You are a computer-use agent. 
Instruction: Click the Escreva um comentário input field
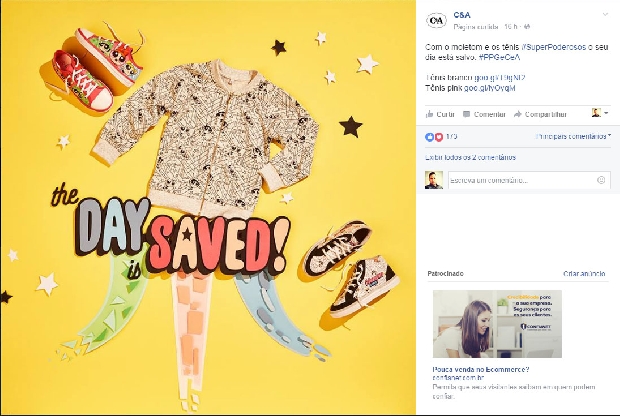529,180
